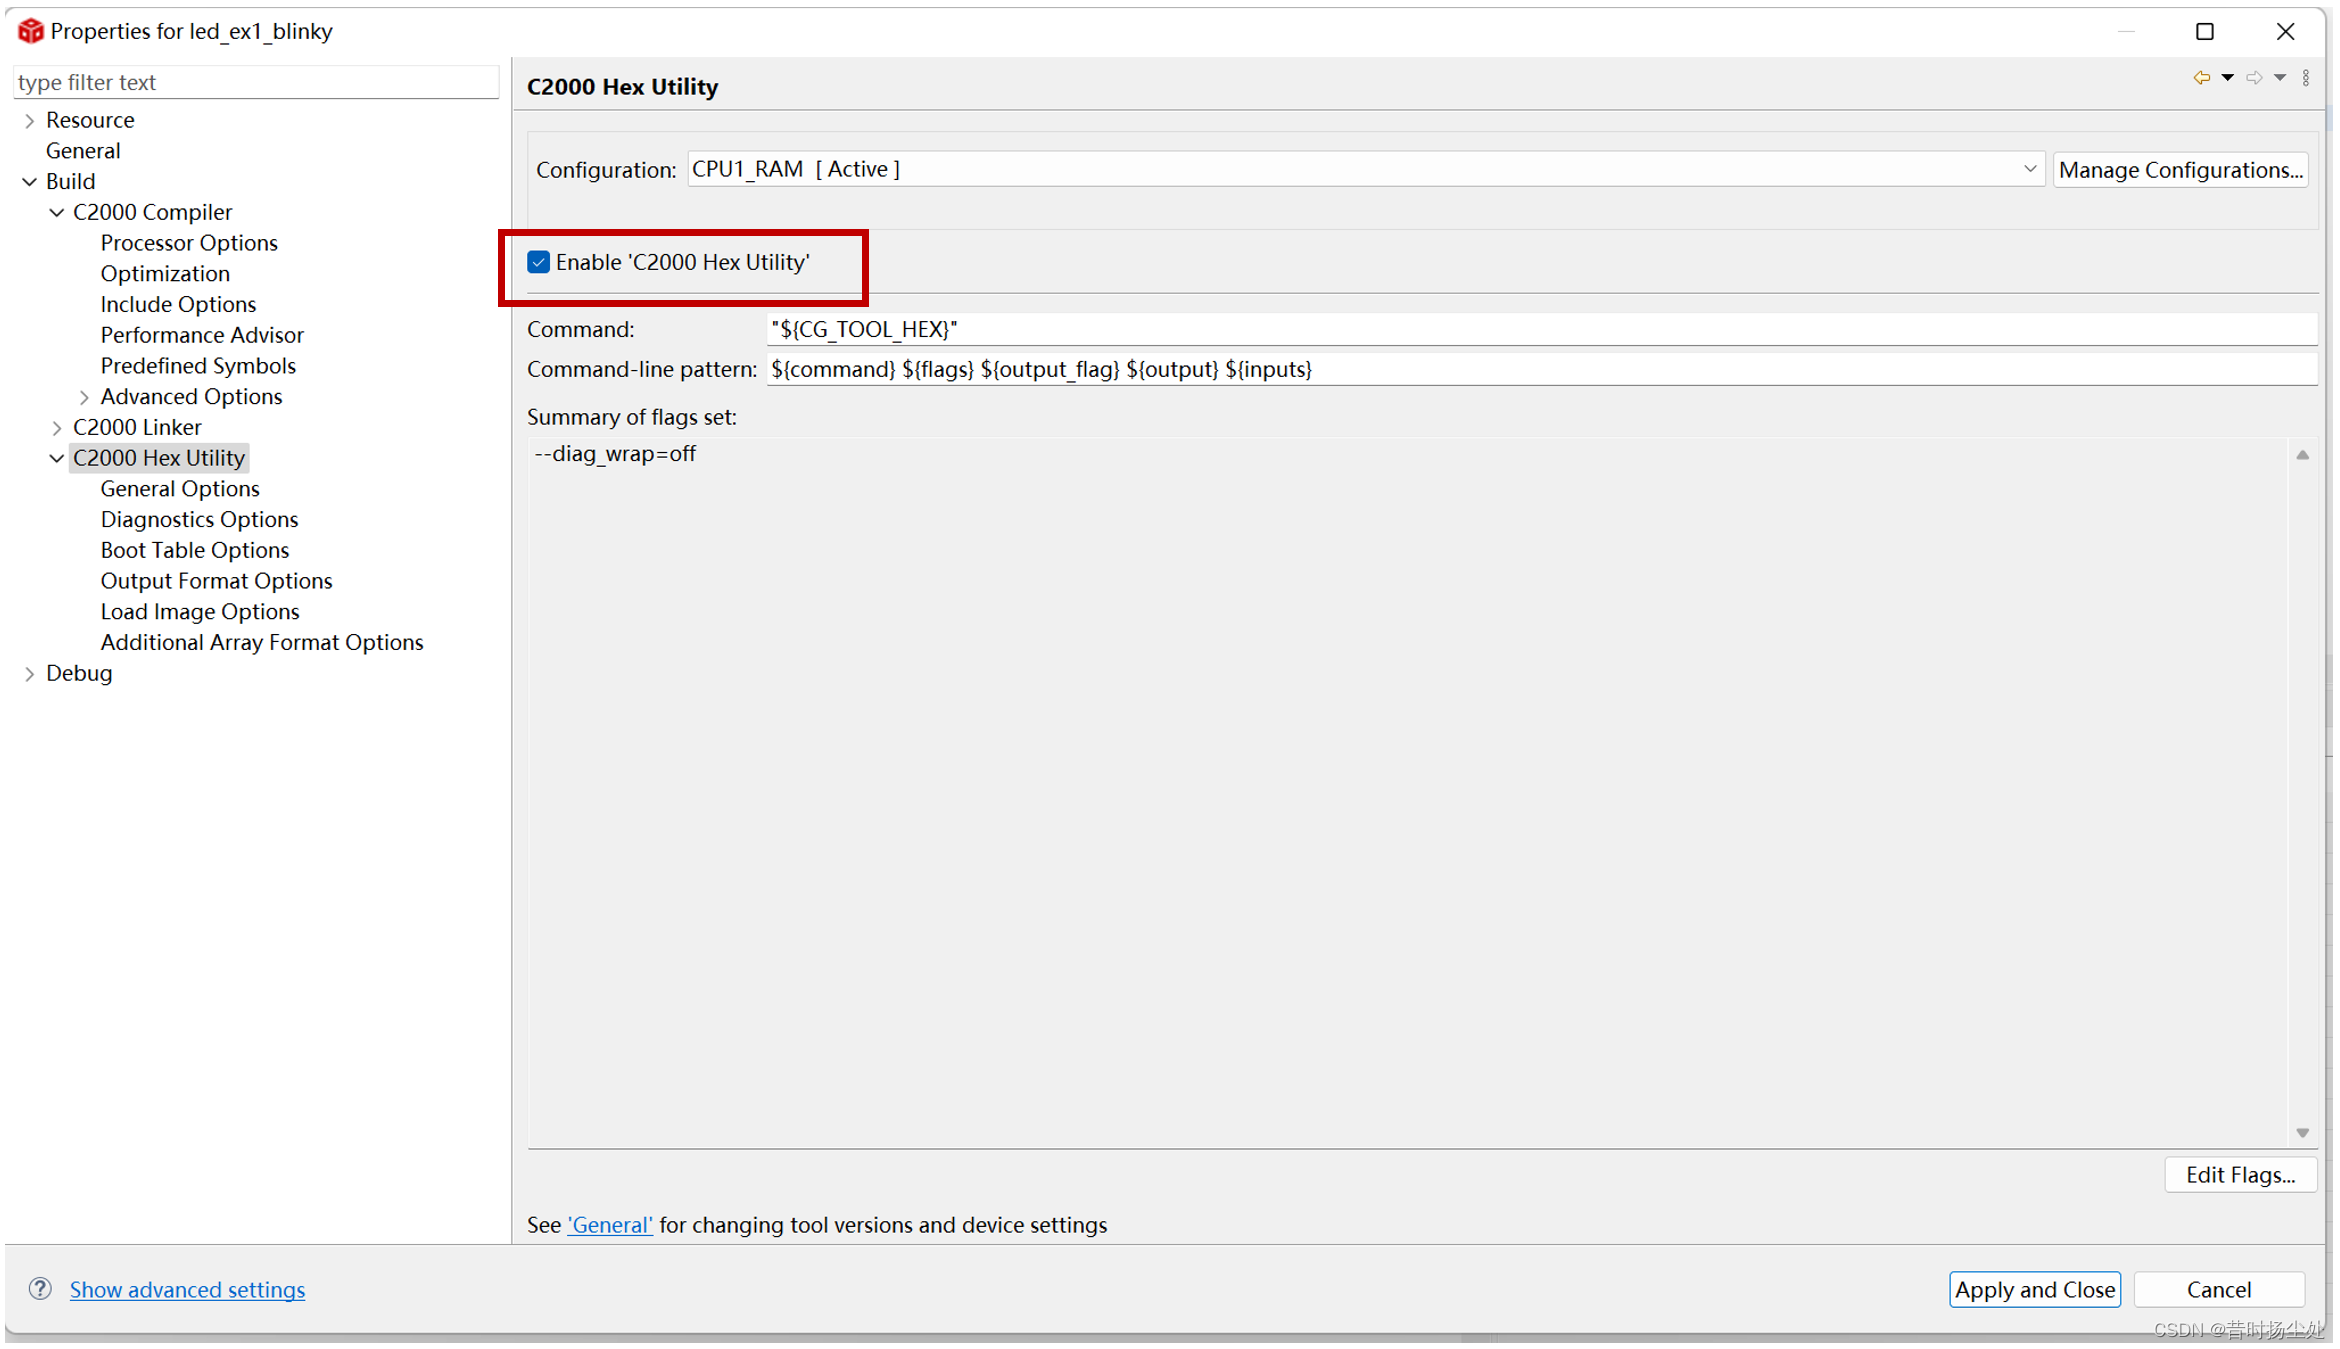Open the Configuration CPU1_RAM dropdown
Screen dimensions: 2340x1349
pyautogui.click(x=2028, y=169)
